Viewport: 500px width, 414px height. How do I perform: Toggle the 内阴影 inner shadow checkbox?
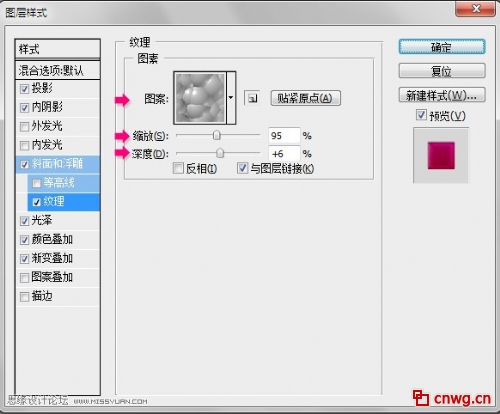24,108
